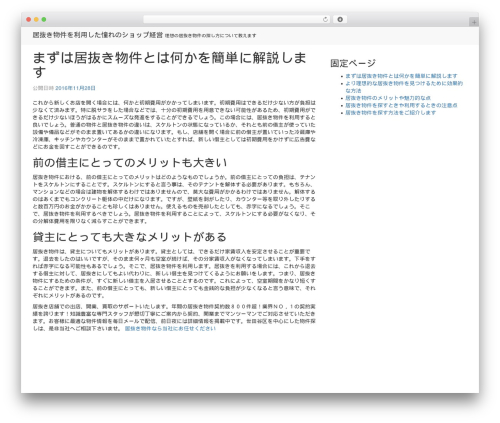500x423 pixels.
Task: Open sidebar link より理想的な居抜き物件を見つけるために効果的な方法
Action: click(x=404, y=87)
